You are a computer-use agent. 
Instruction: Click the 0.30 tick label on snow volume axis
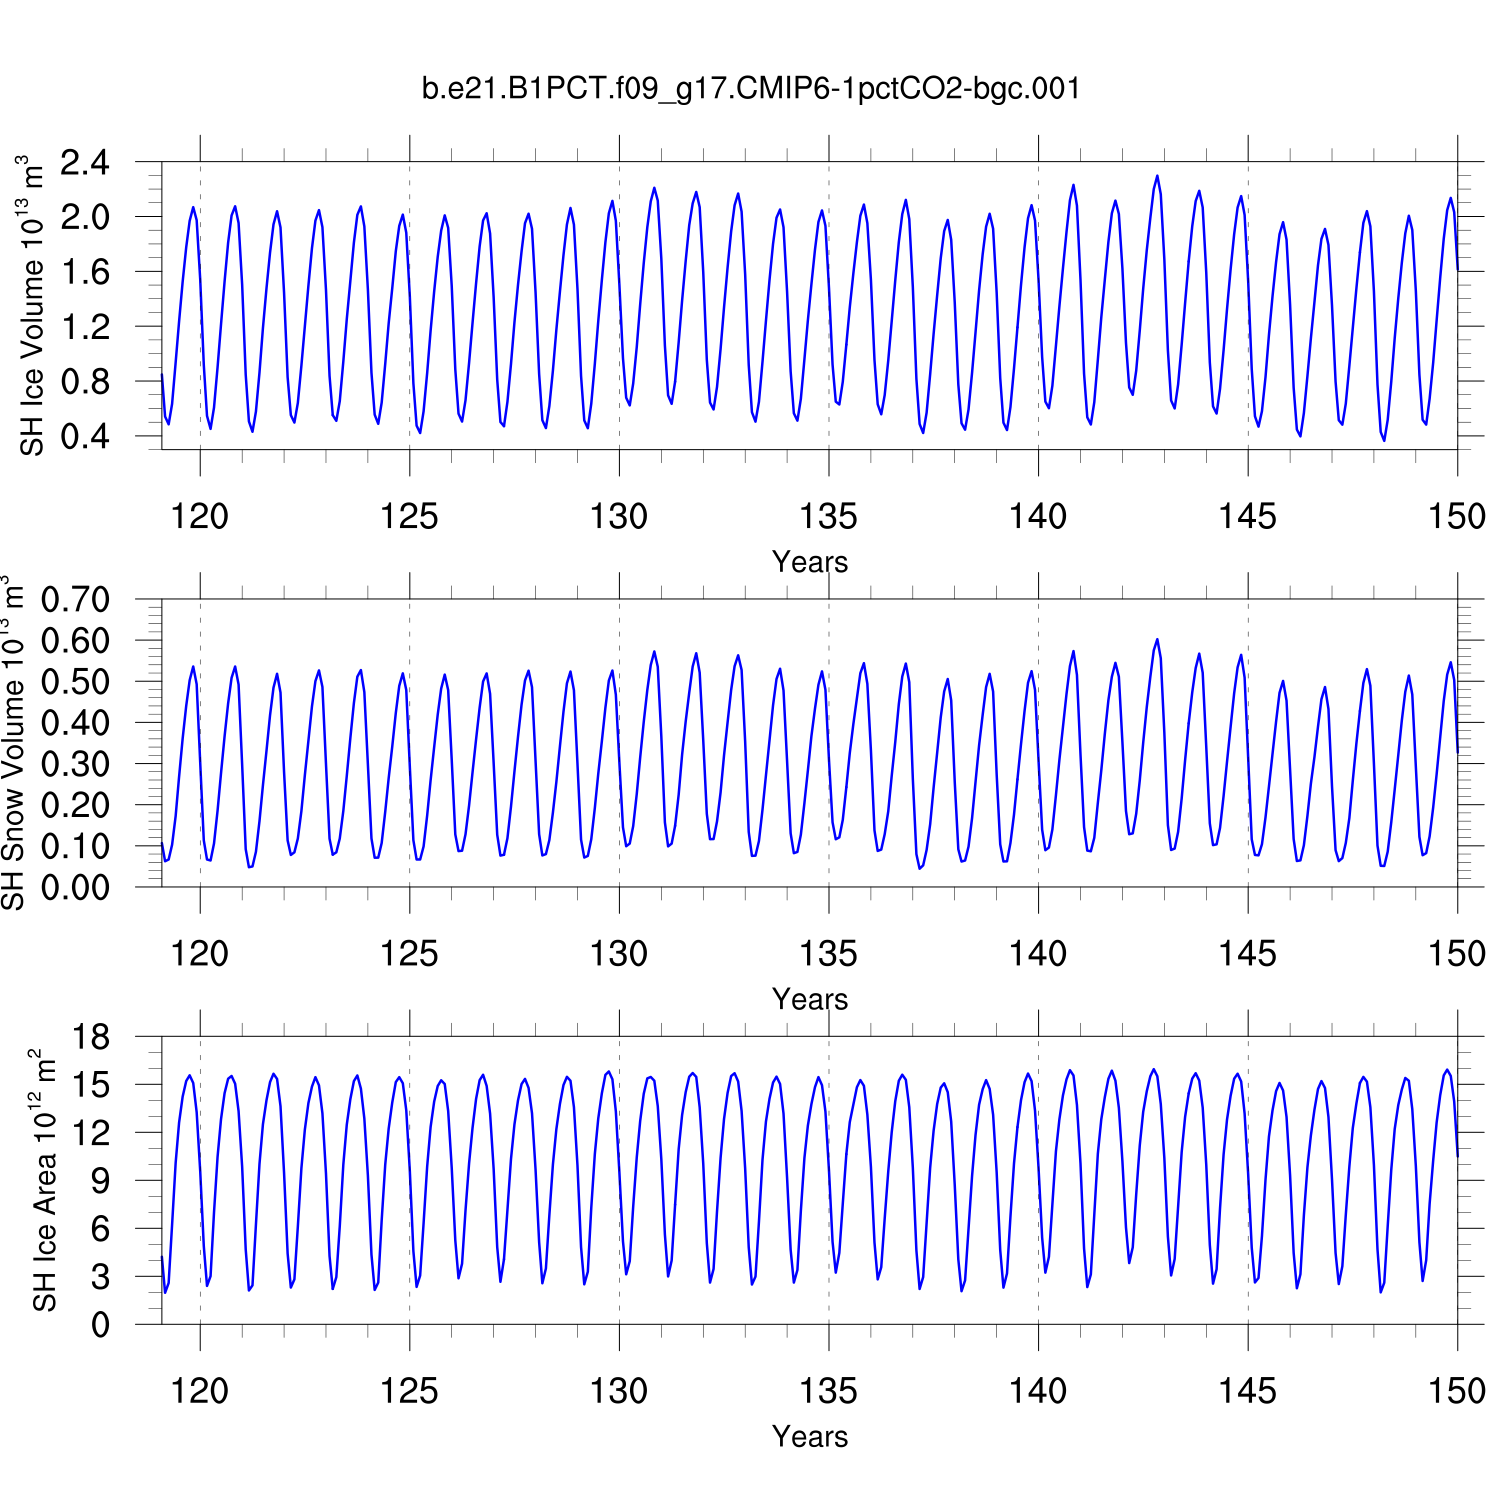point(75,764)
